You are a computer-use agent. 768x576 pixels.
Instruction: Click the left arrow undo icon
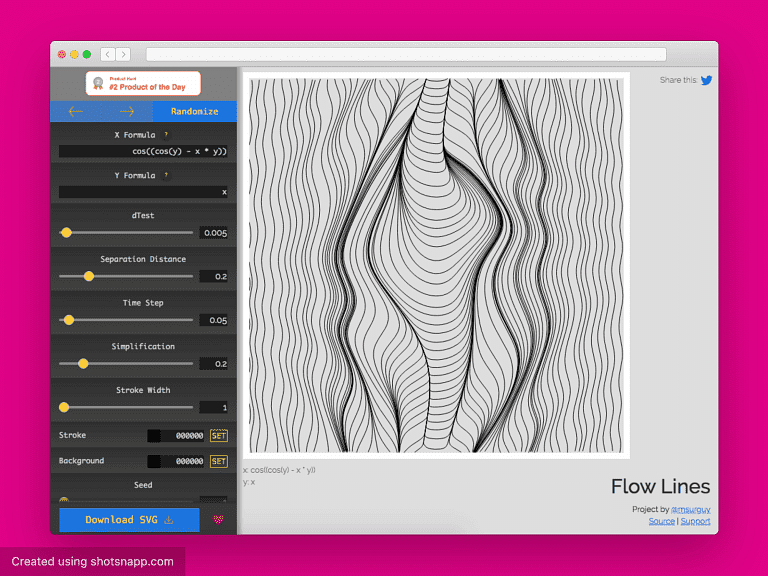pyautogui.click(x=76, y=112)
